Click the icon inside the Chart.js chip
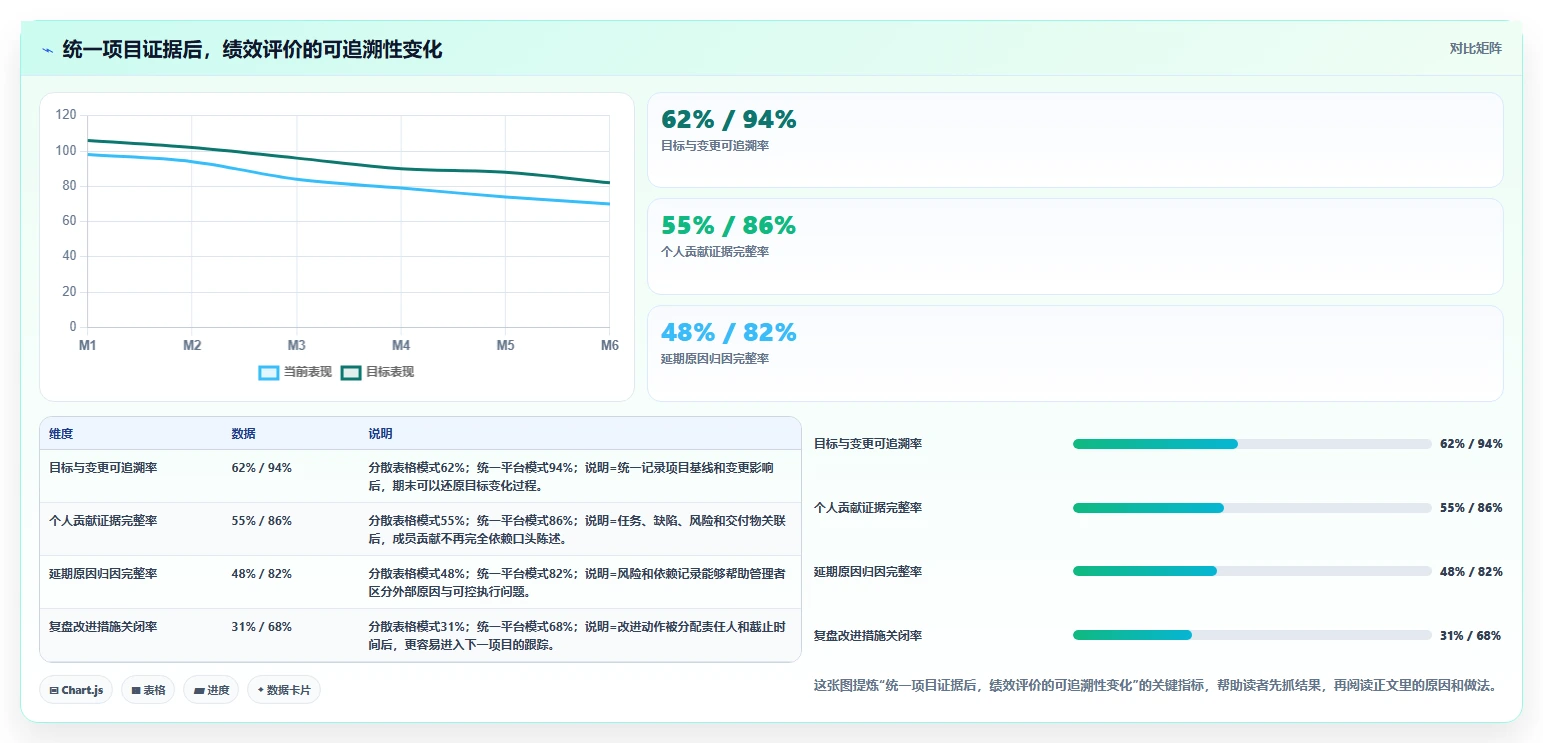The width and height of the screenshot is (1543, 743). [54, 690]
